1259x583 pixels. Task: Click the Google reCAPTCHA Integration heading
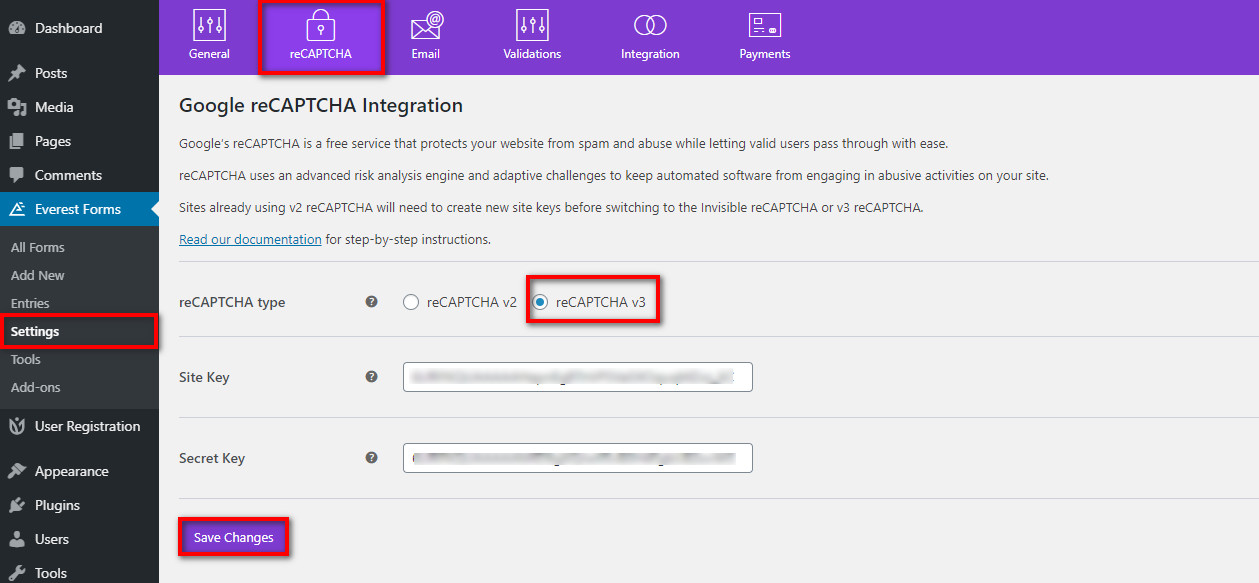321,105
